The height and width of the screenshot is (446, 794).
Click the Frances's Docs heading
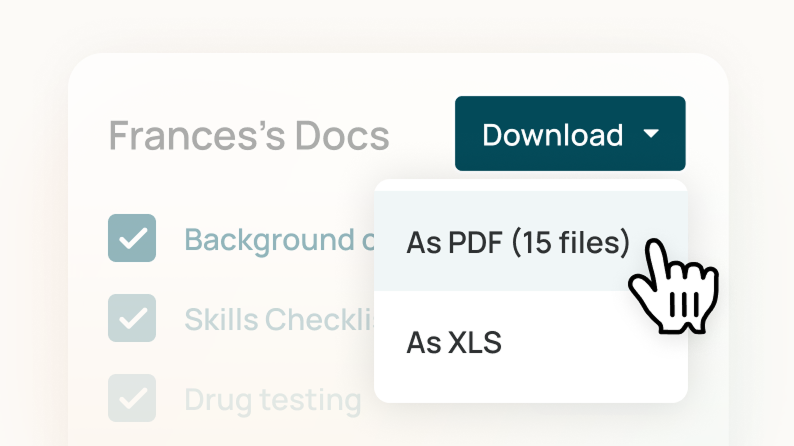pos(249,136)
